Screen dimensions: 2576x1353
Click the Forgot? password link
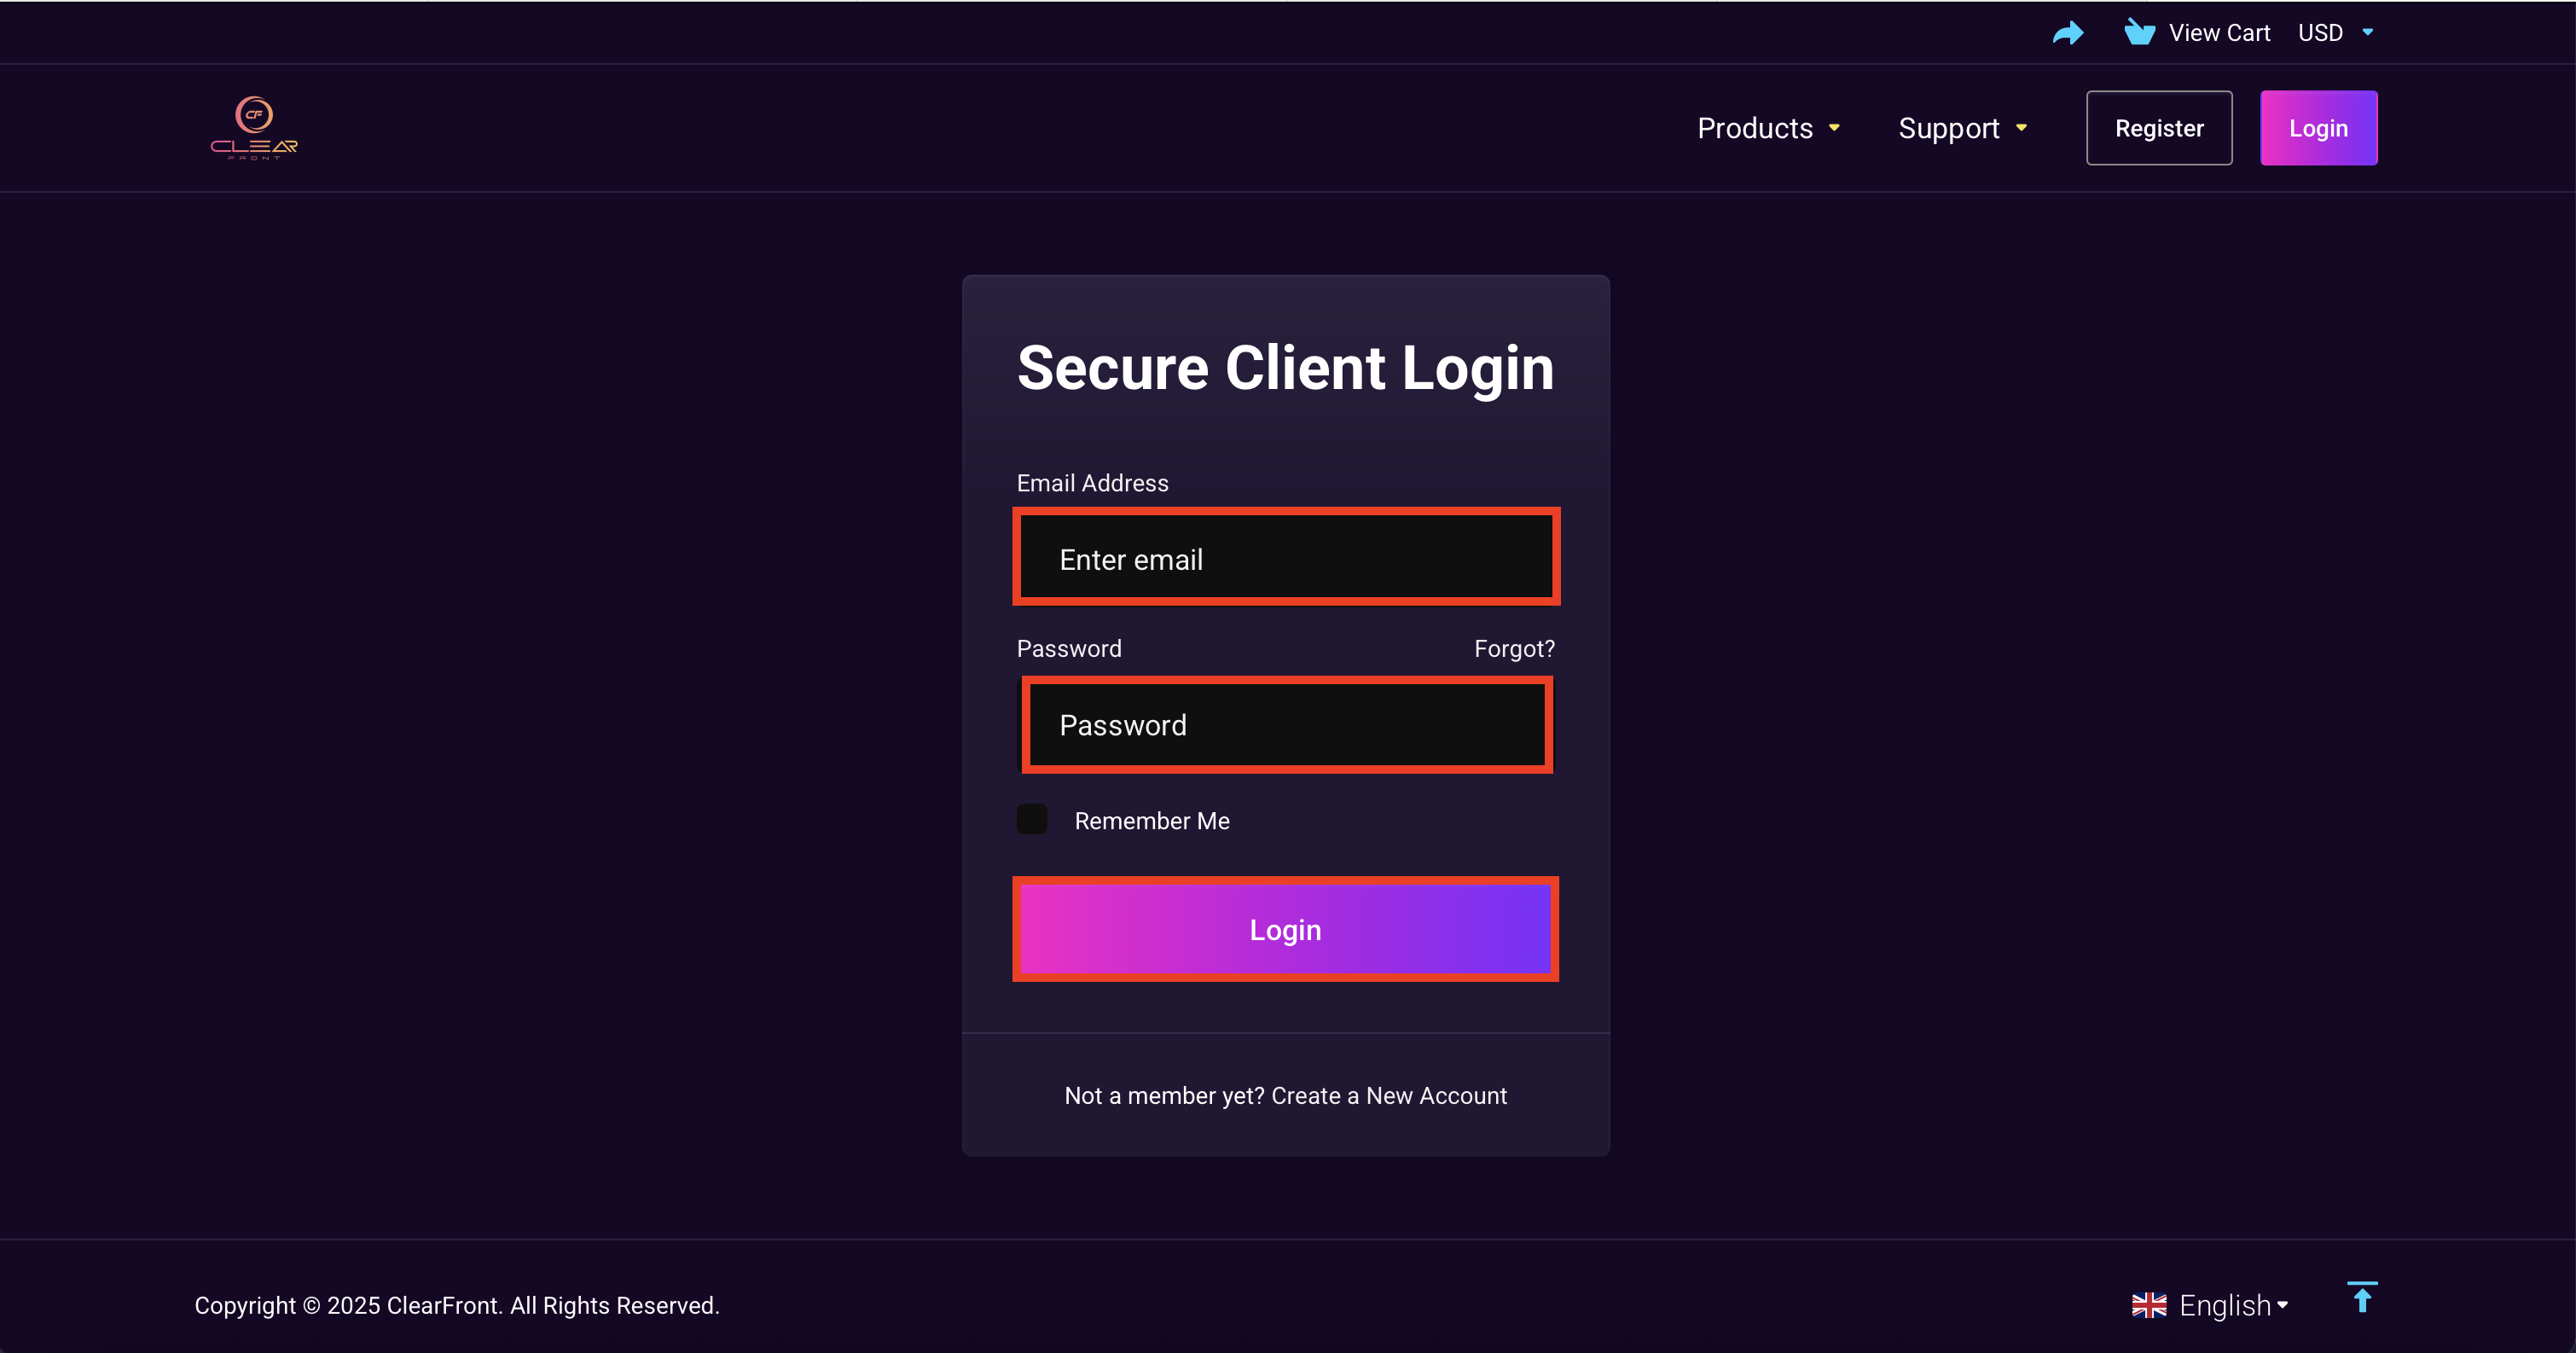pos(1514,648)
